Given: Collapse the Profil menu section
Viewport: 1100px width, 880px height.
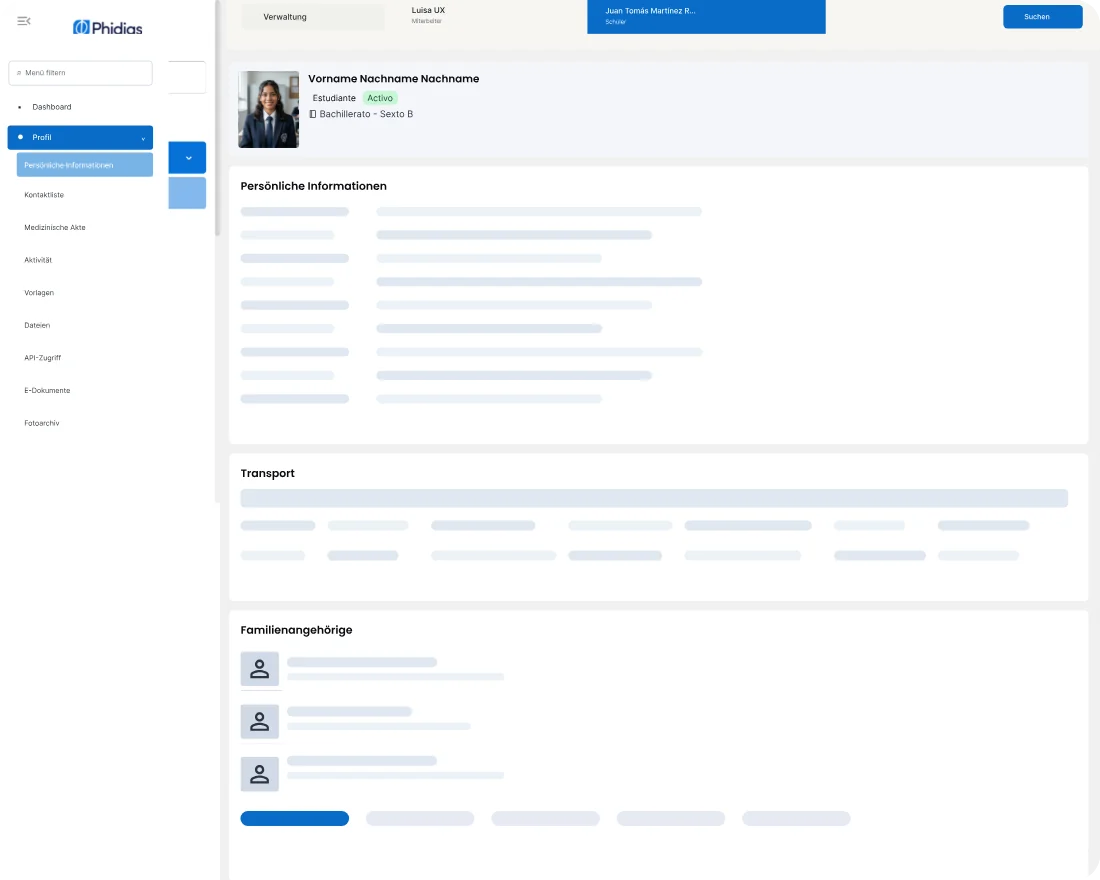Looking at the screenshot, I should [80, 138].
